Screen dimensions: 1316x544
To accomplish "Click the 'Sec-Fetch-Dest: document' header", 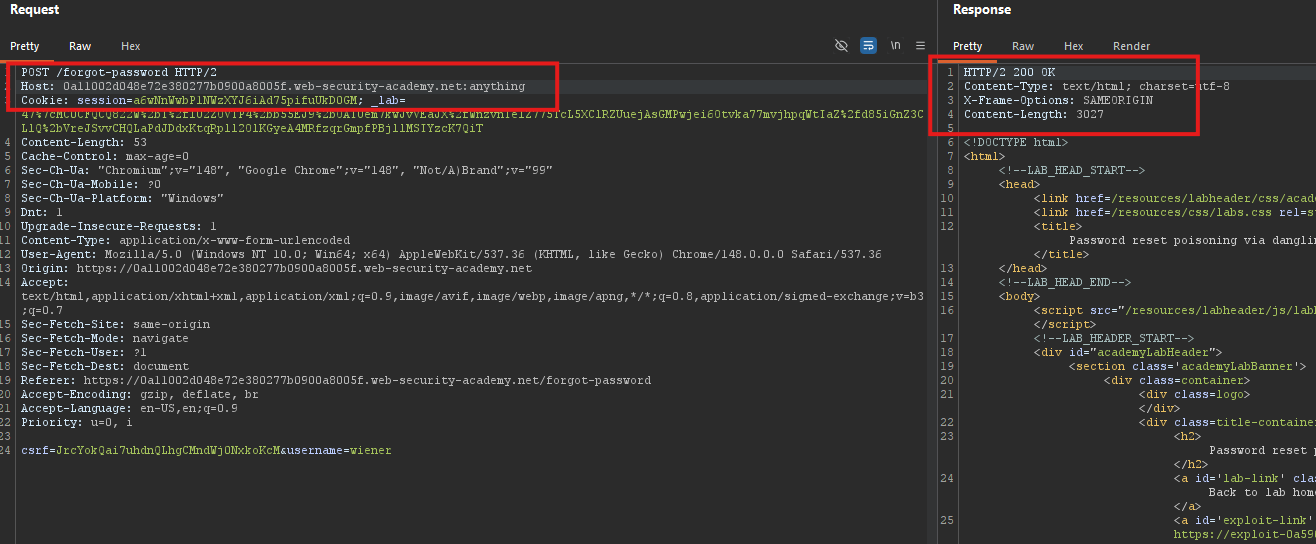I will [x=104, y=367].
